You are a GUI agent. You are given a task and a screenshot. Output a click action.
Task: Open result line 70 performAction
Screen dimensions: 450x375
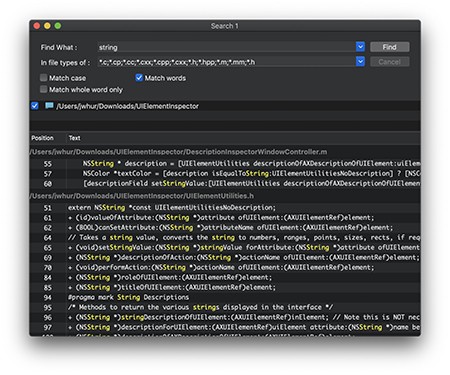pos(225,268)
